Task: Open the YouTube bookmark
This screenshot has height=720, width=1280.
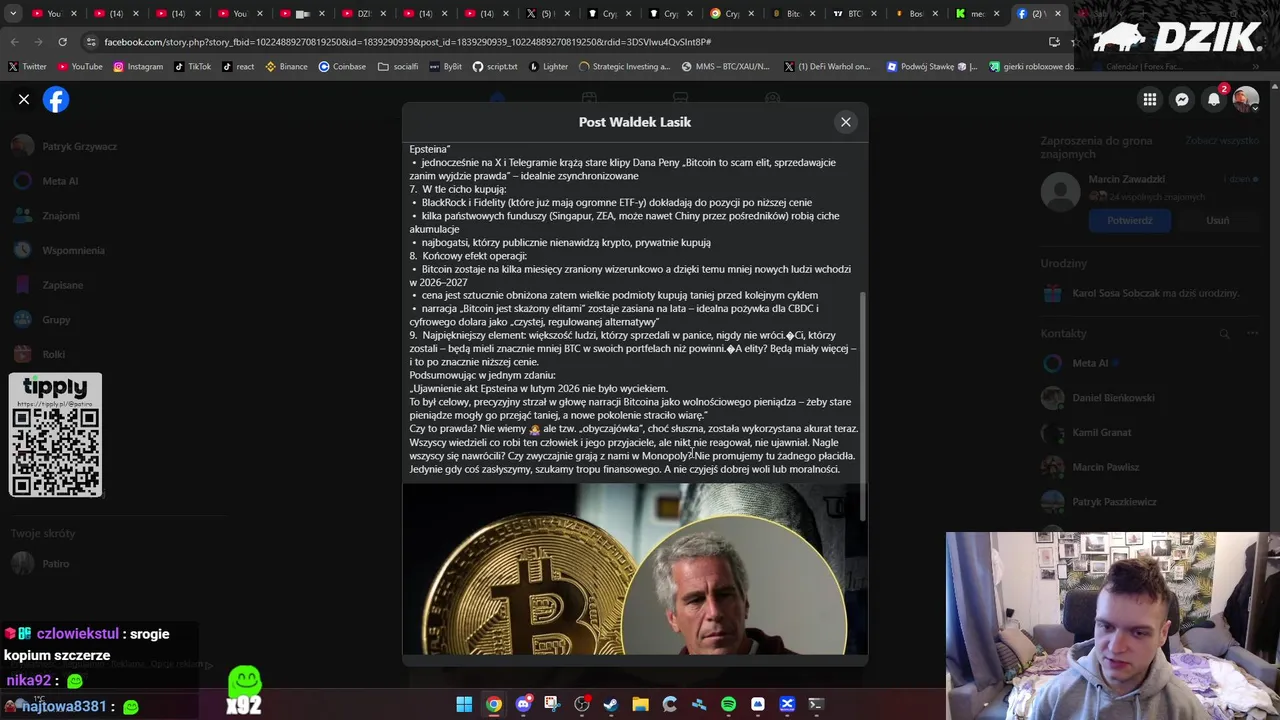Action: pos(80,67)
